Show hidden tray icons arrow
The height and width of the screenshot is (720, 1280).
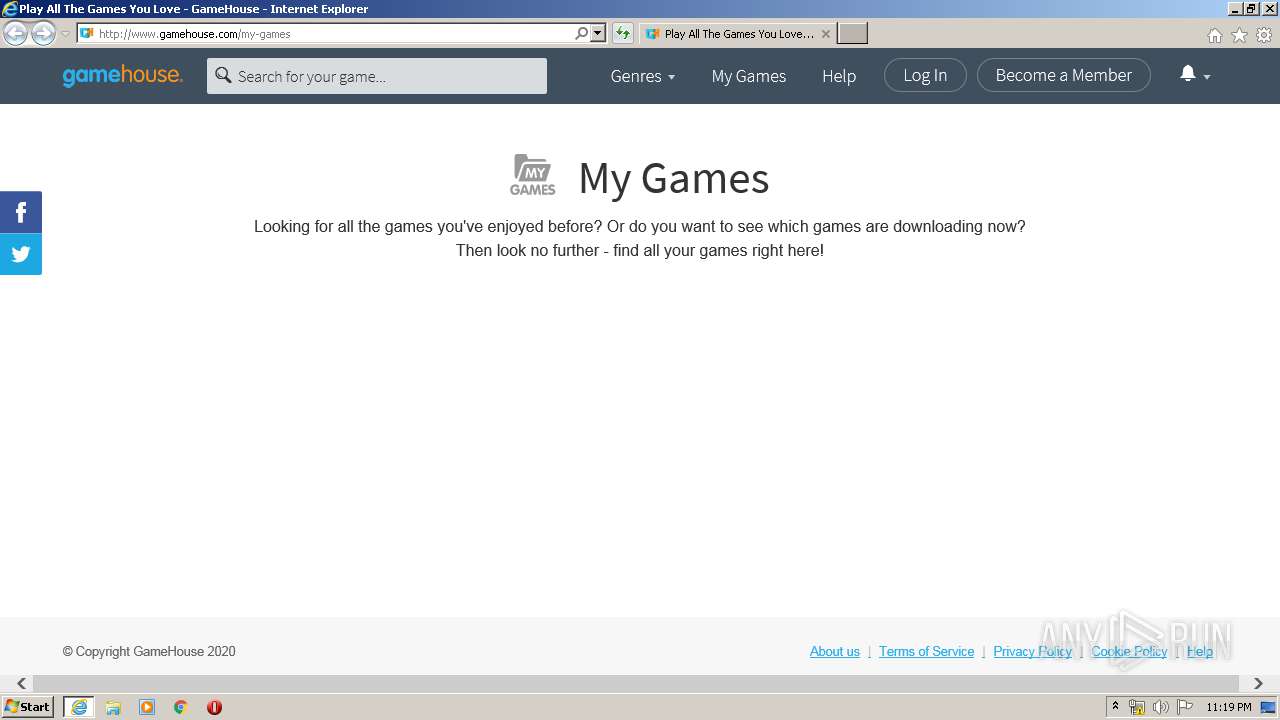tap(1116, 707)
